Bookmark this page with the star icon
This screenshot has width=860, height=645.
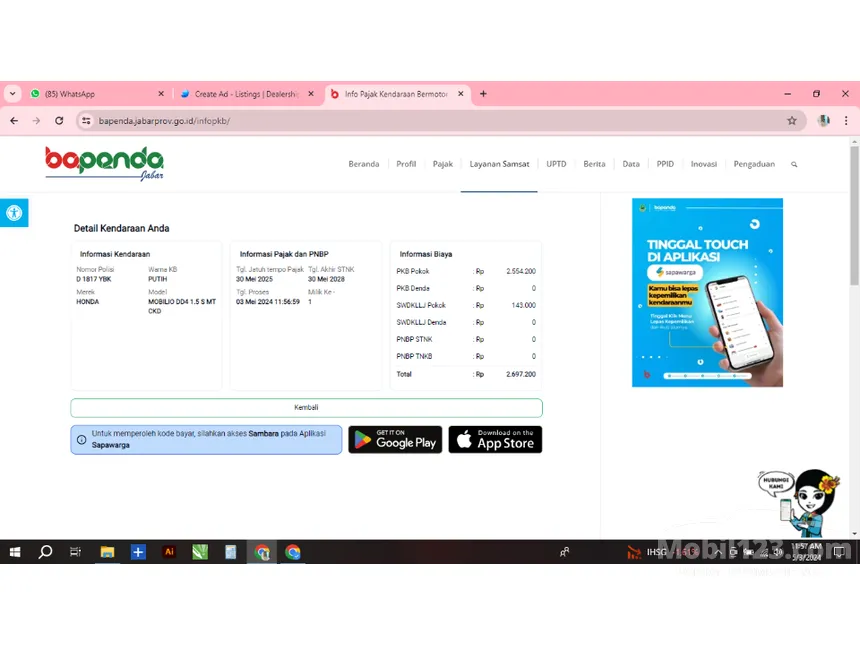[x=792, y=121]
